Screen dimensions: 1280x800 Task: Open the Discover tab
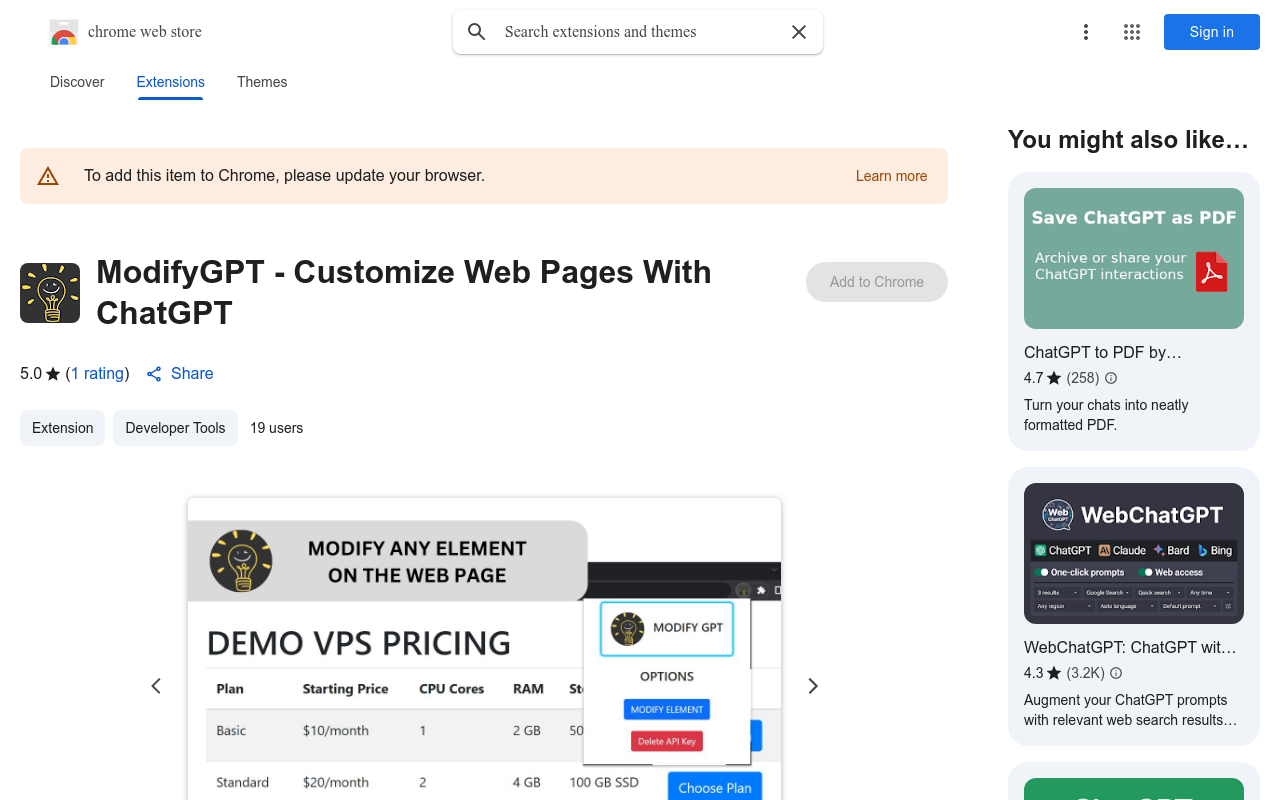point(77,82)
